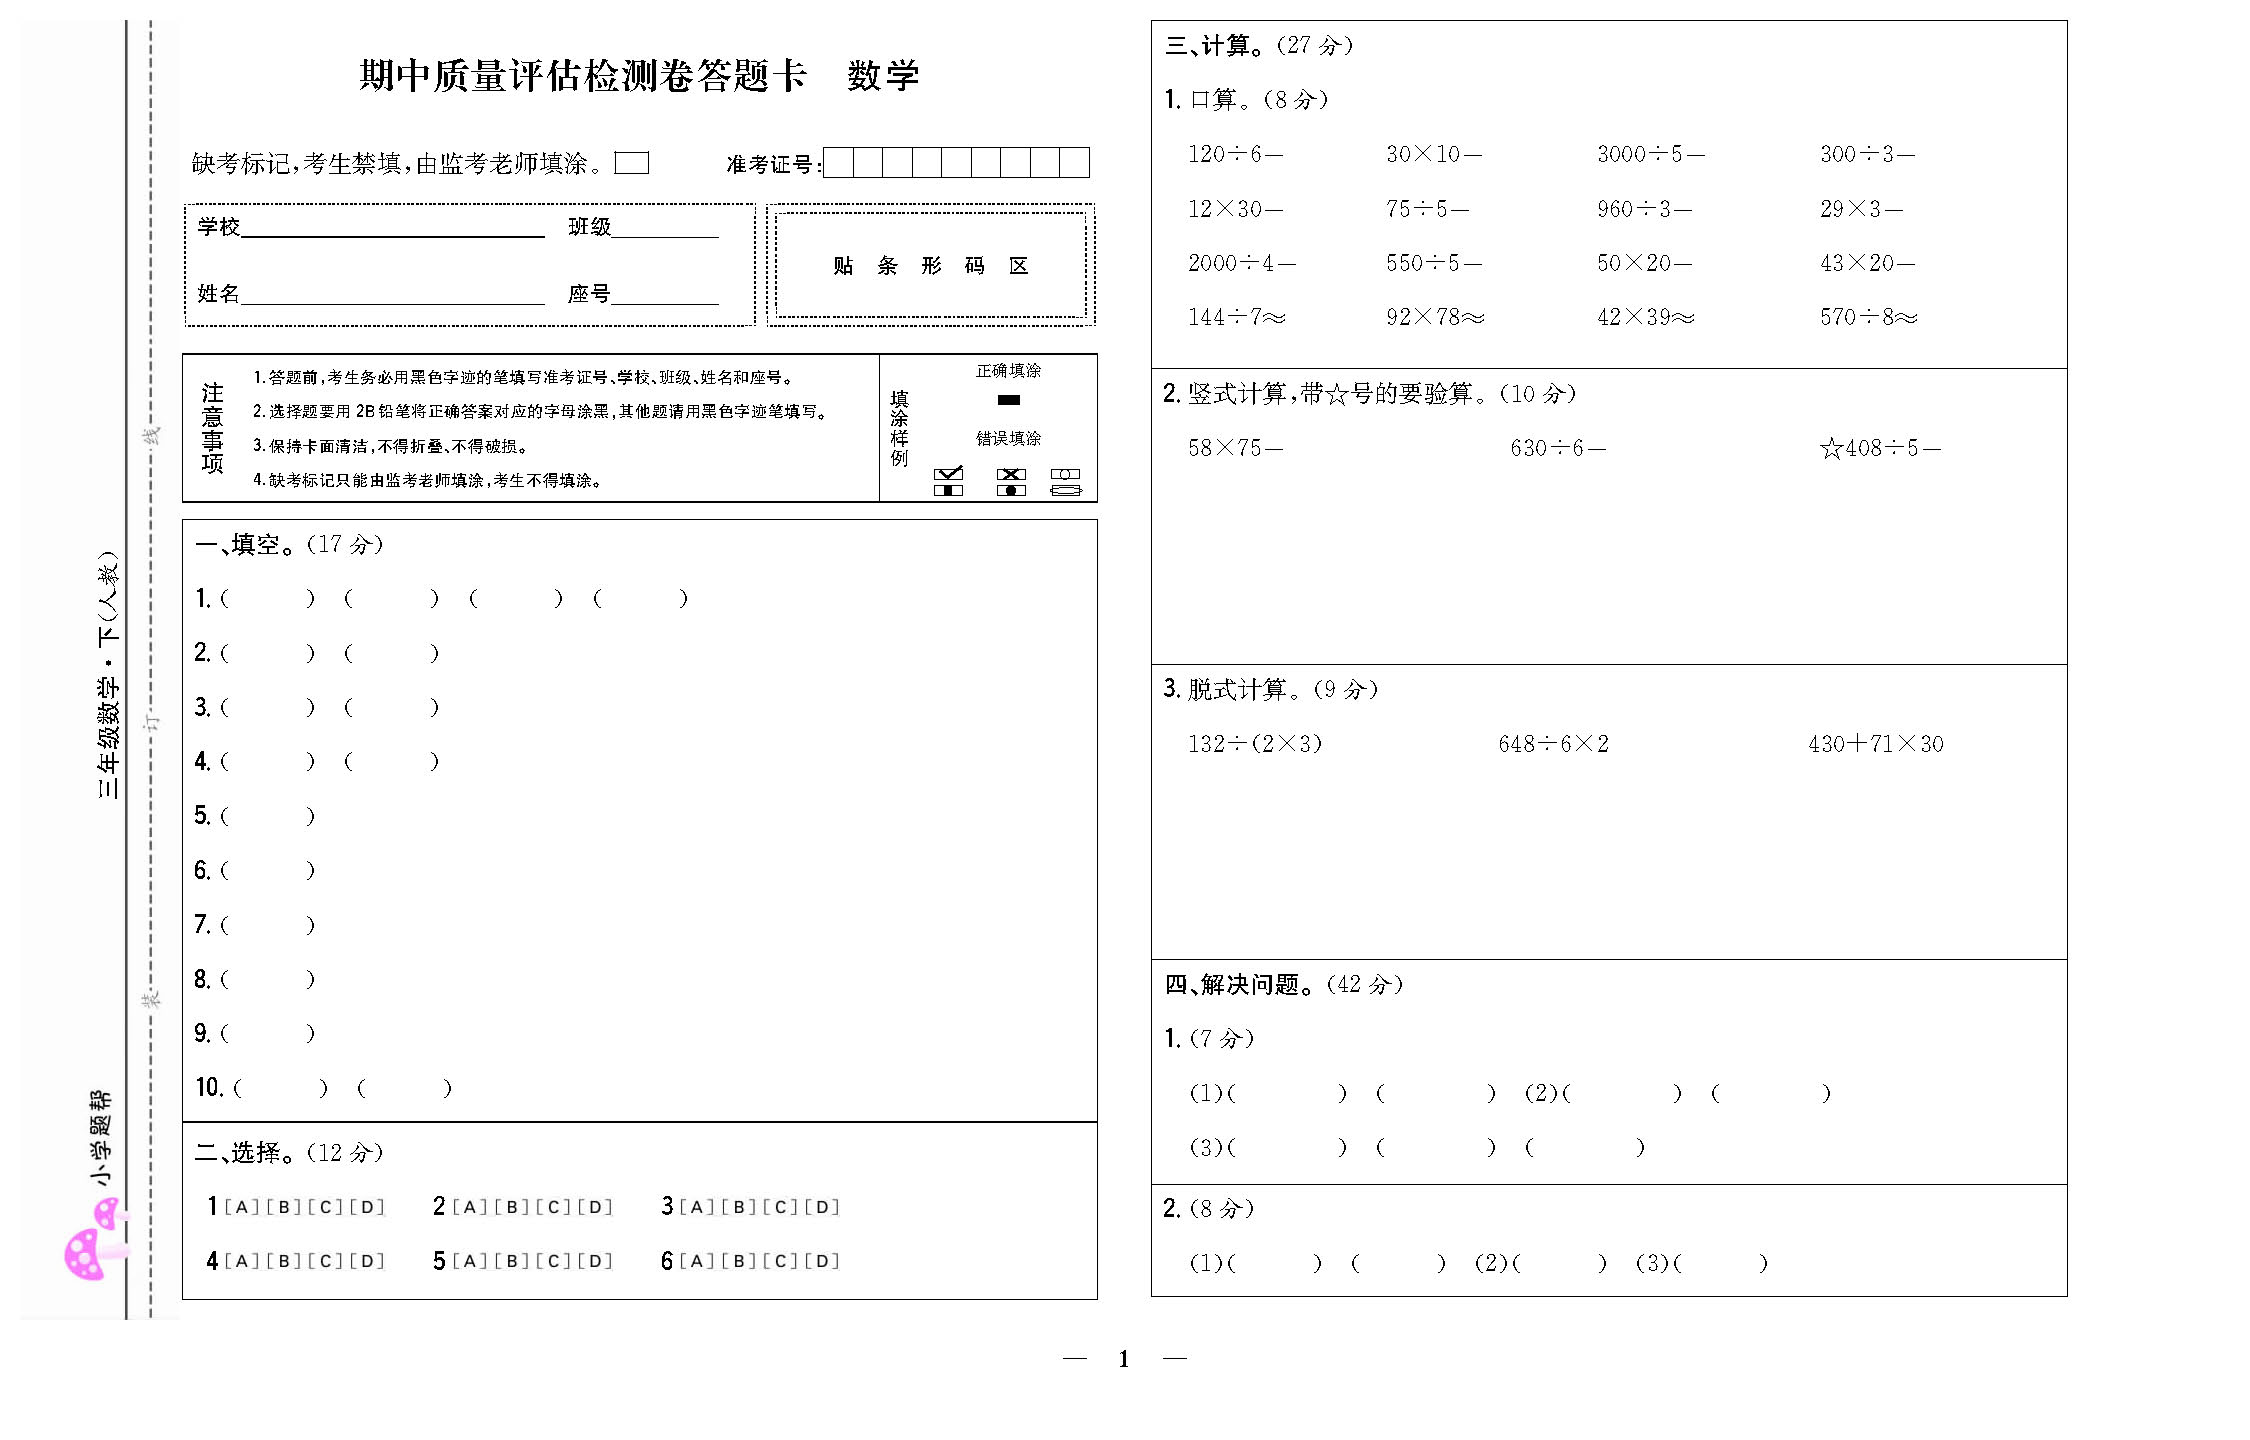
Task: Fill bubble [C] for choice question 3
Action: (780, 1207)
